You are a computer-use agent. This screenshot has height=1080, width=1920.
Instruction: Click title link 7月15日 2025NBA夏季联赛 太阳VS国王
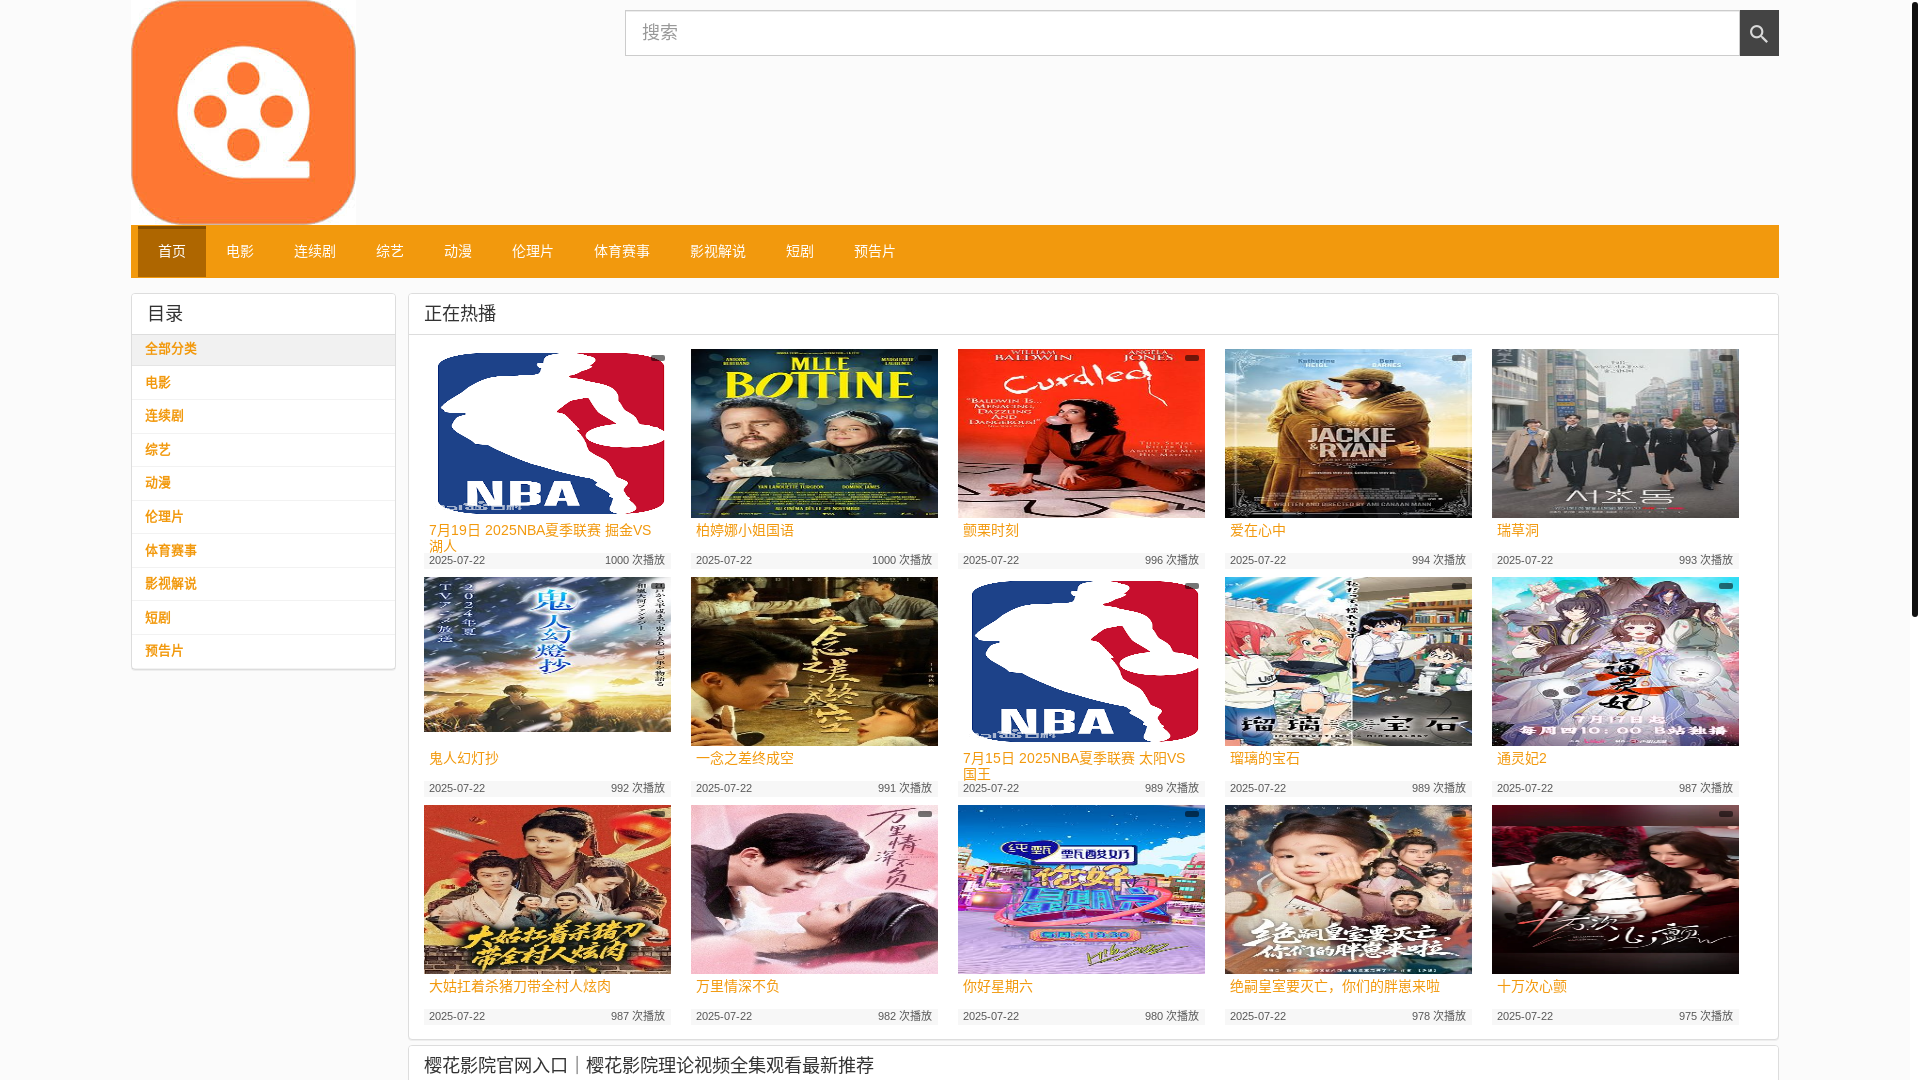[x=1074, y=766]
